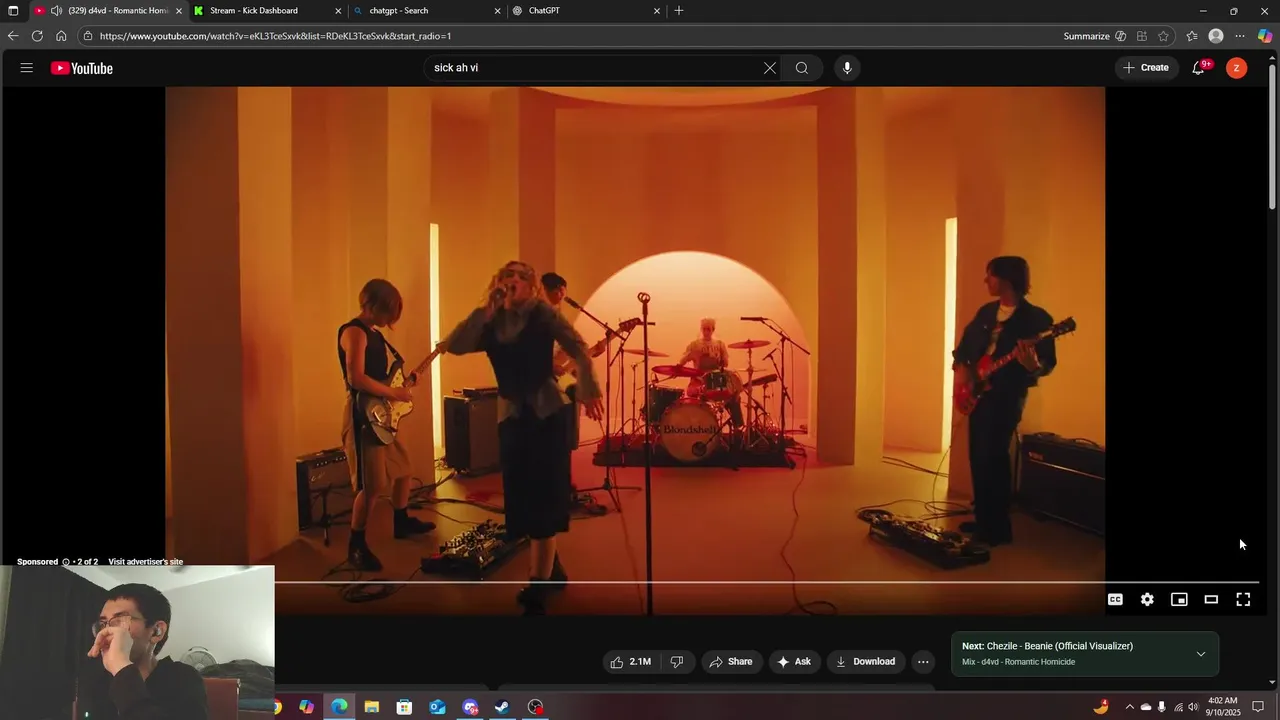
Task: Open the YouTube guide hamburger menu
Action: point(27,68)
